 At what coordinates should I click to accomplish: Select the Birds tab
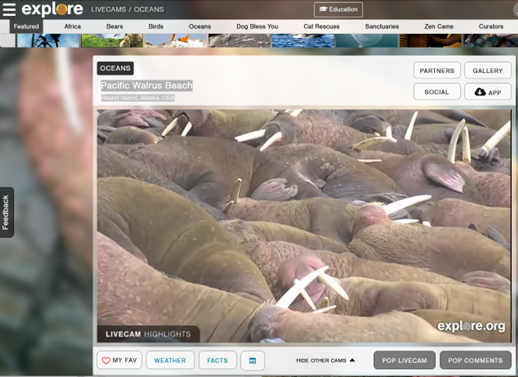[x=156, y=26]
